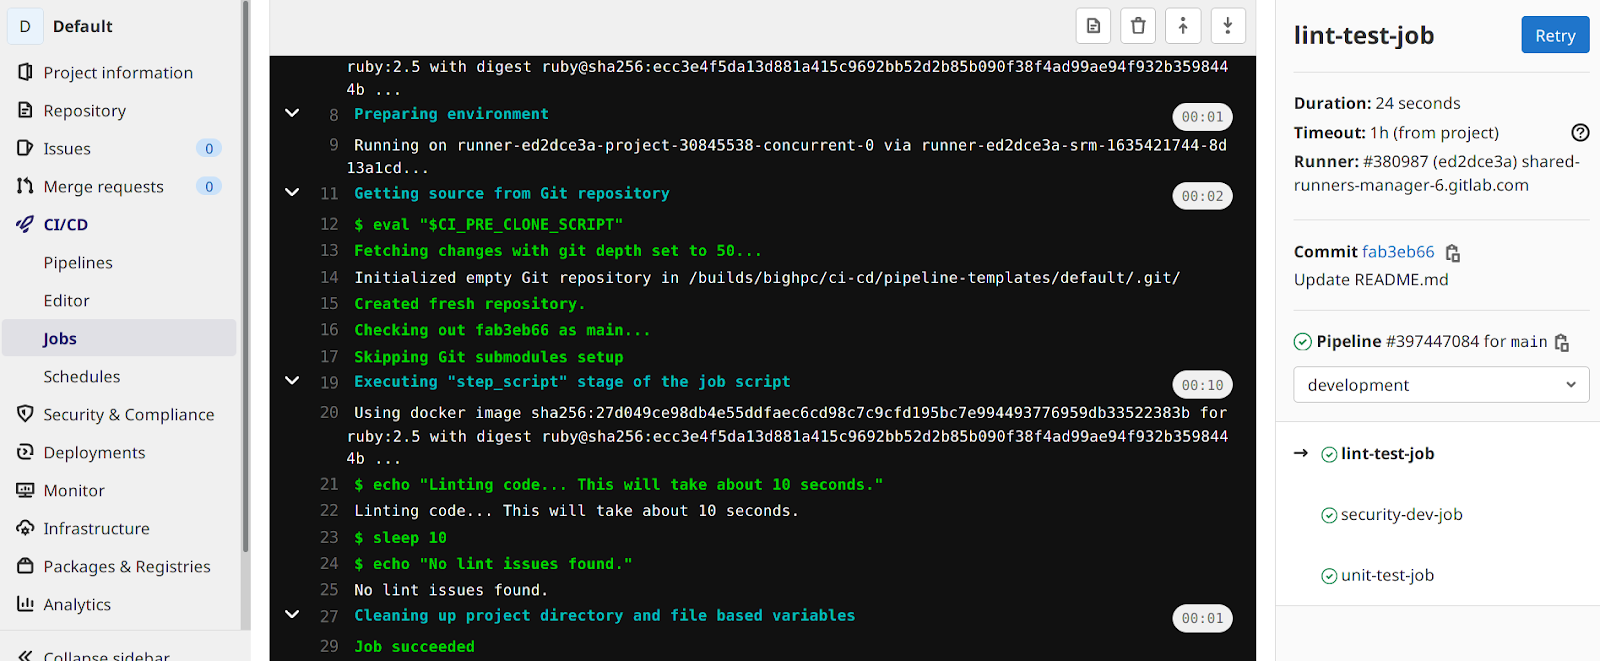1600x661 pixels.
Task: Open Pipelines in the CI/CD submenu
Action: point(78,262)
